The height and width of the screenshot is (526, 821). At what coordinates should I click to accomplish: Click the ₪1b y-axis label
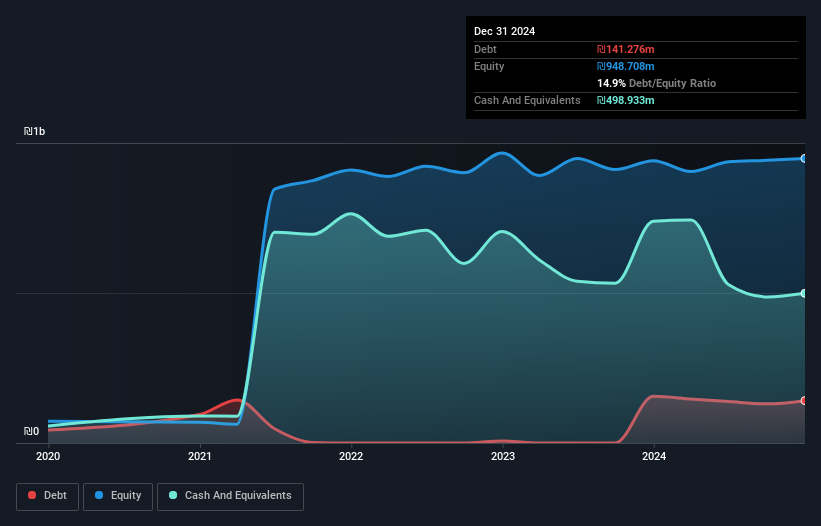coord(35,131)
